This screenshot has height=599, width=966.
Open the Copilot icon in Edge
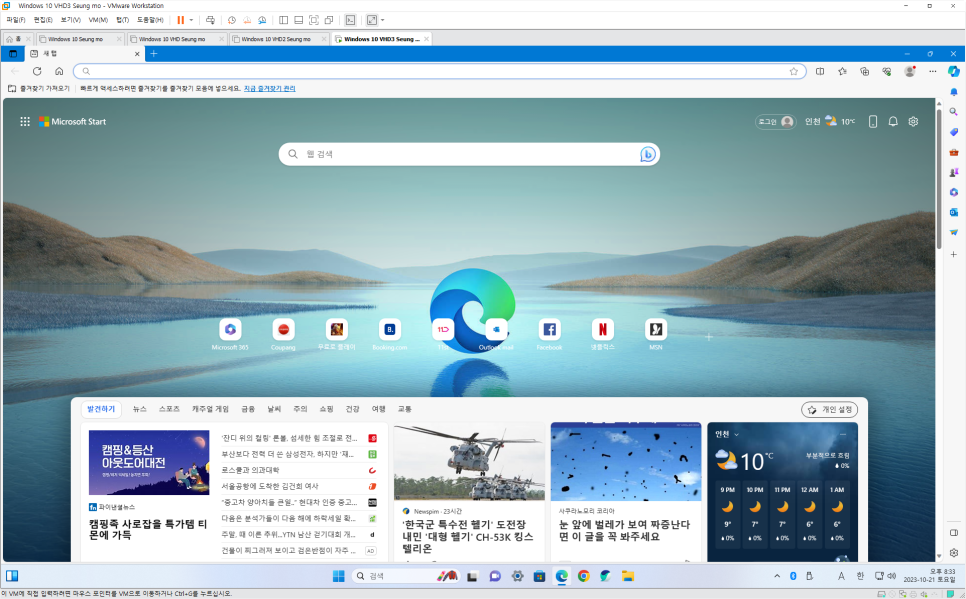[954, 71]
